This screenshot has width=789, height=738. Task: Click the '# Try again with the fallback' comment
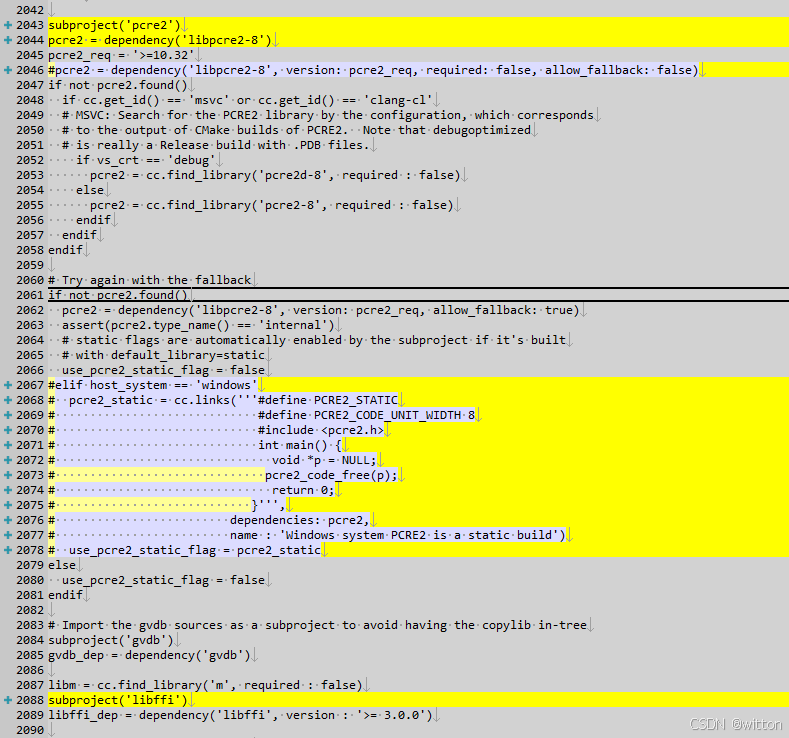[149, 280]
